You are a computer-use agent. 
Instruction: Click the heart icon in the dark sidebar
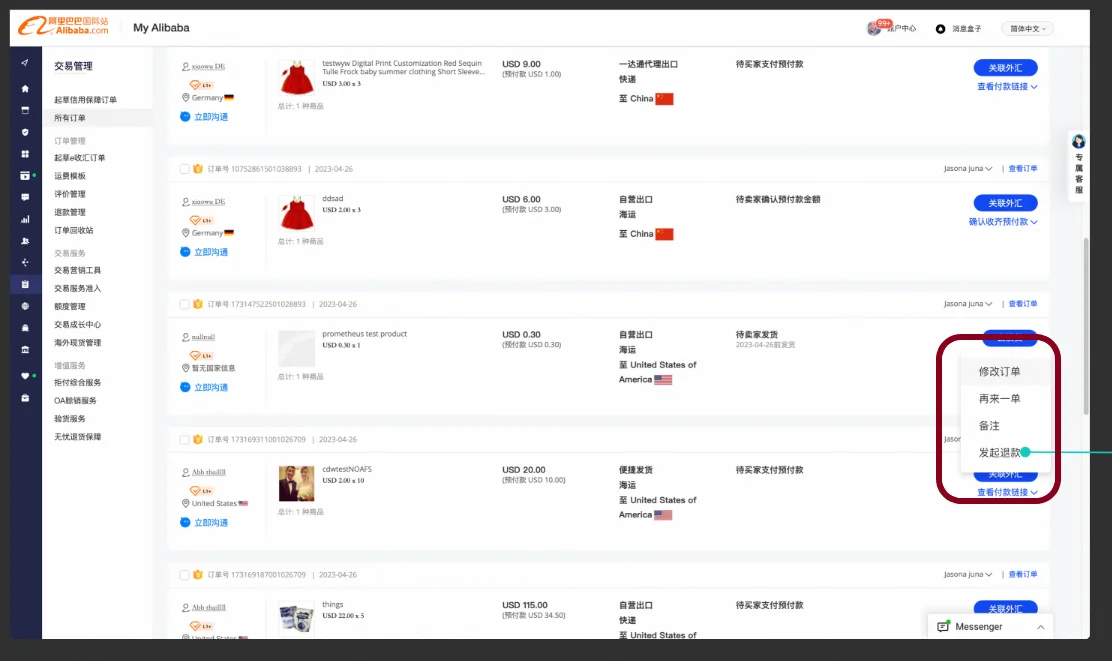(x=25, y=376)
